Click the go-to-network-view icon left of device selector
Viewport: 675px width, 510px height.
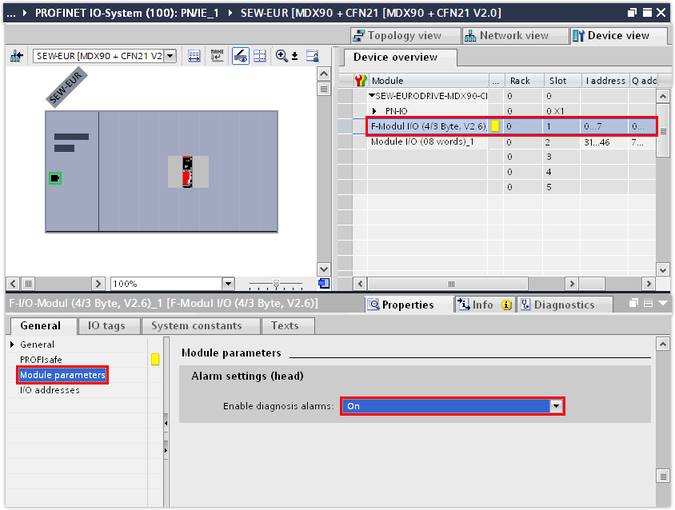coord(16,57)
